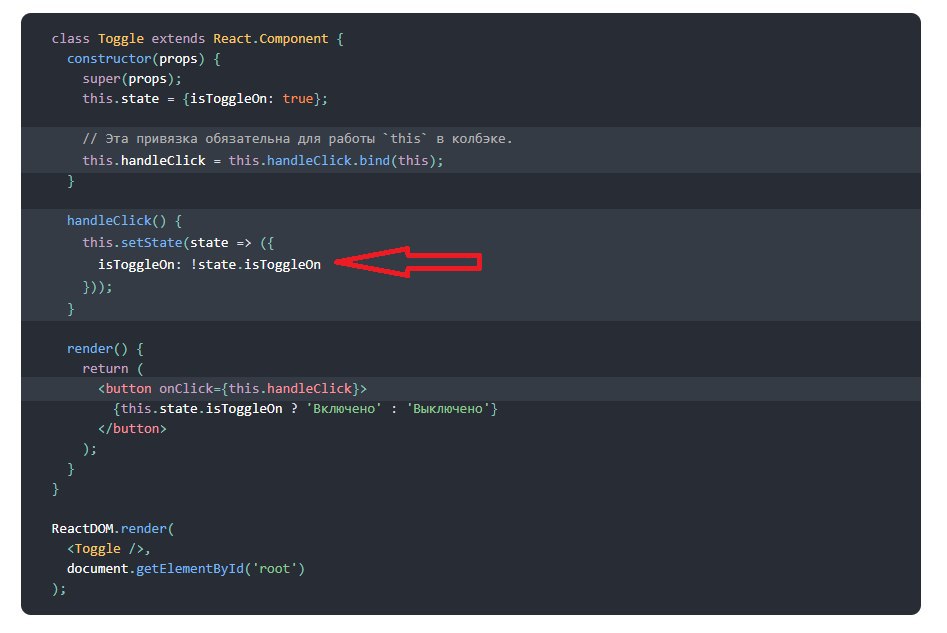Click 'this.state' assignment in the constructor
This screenshot has height=633, width=947.
(121, 98)
